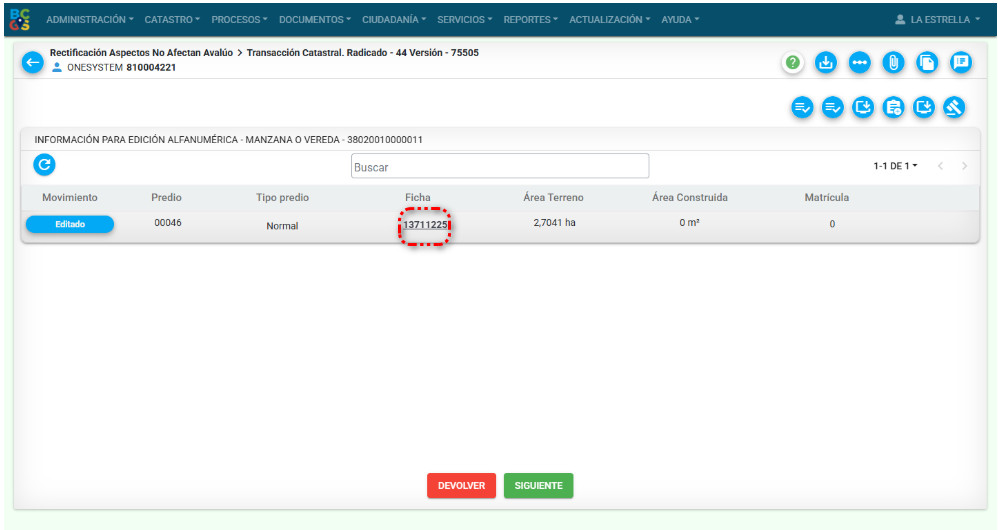This screenshot has height=530, width=998.
Task: Open the green help question mark icon
Action: (793, 62)
